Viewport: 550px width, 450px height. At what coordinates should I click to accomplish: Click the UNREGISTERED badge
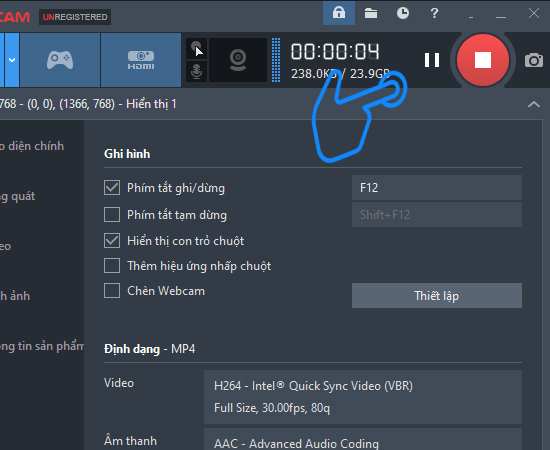(75, 17)
